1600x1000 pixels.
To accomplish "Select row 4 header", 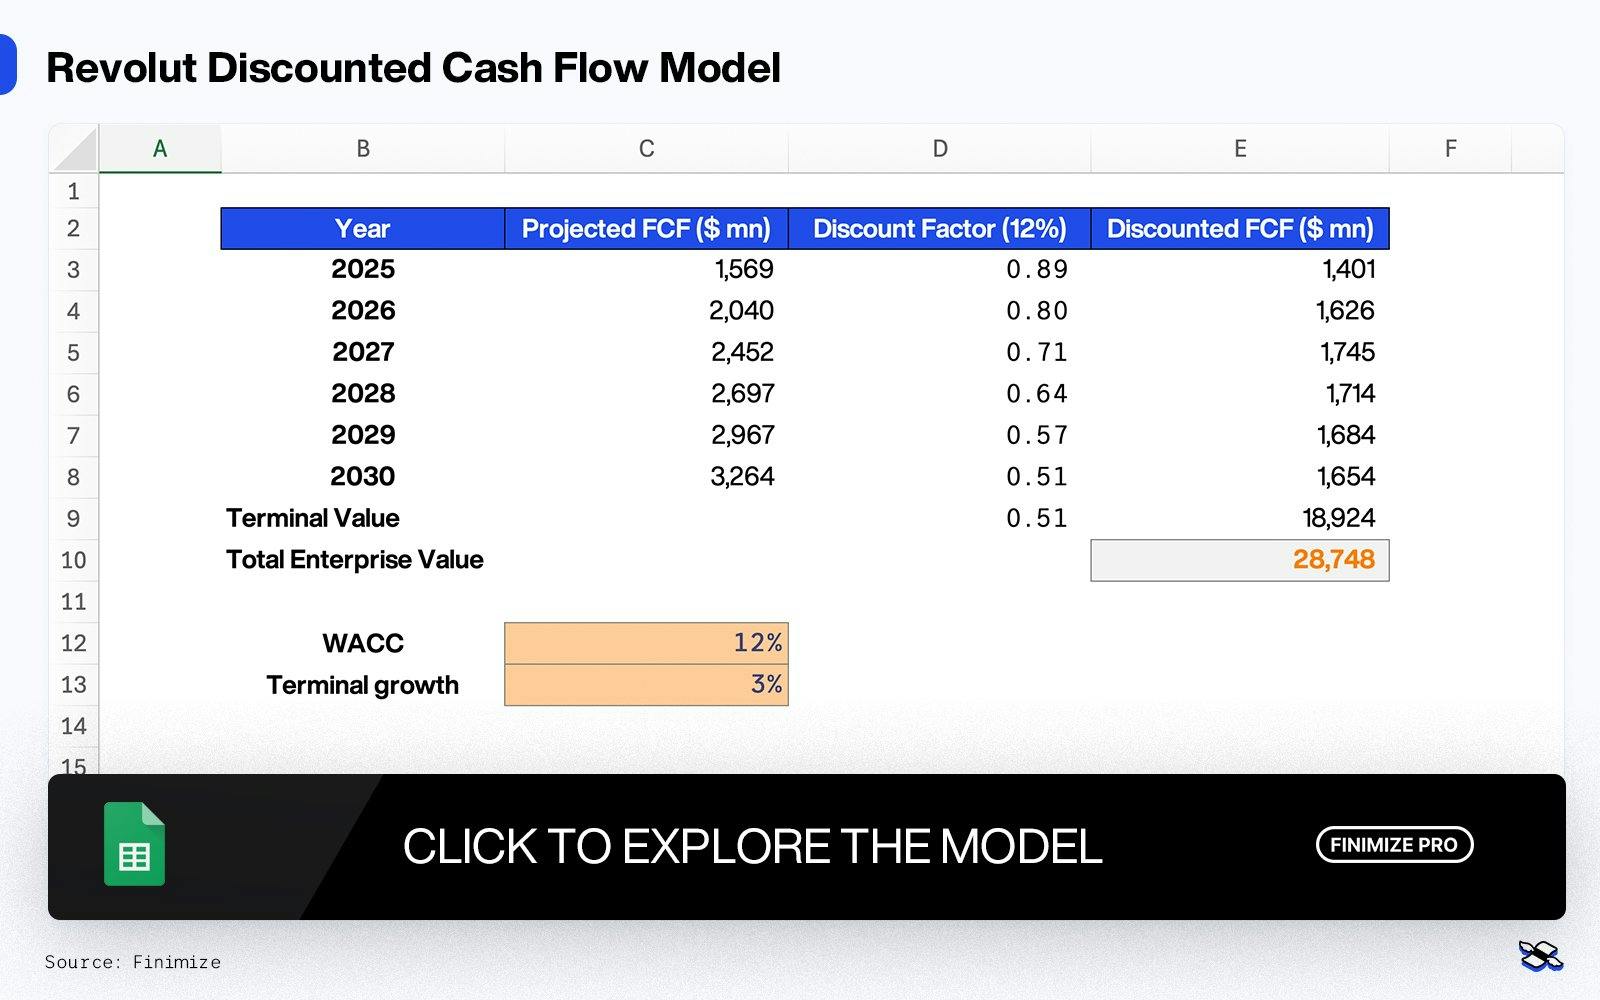I will pyautogui.click(x=74, y=311).
